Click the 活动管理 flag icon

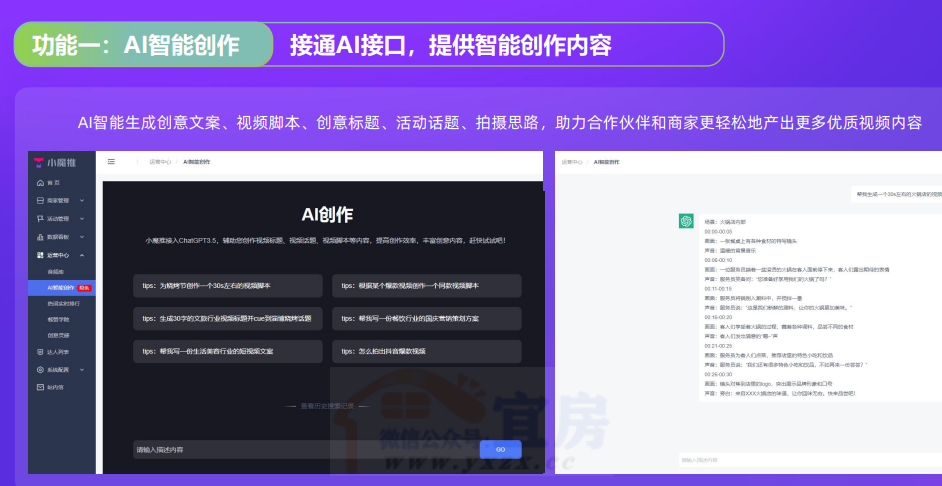pos(40,218)
